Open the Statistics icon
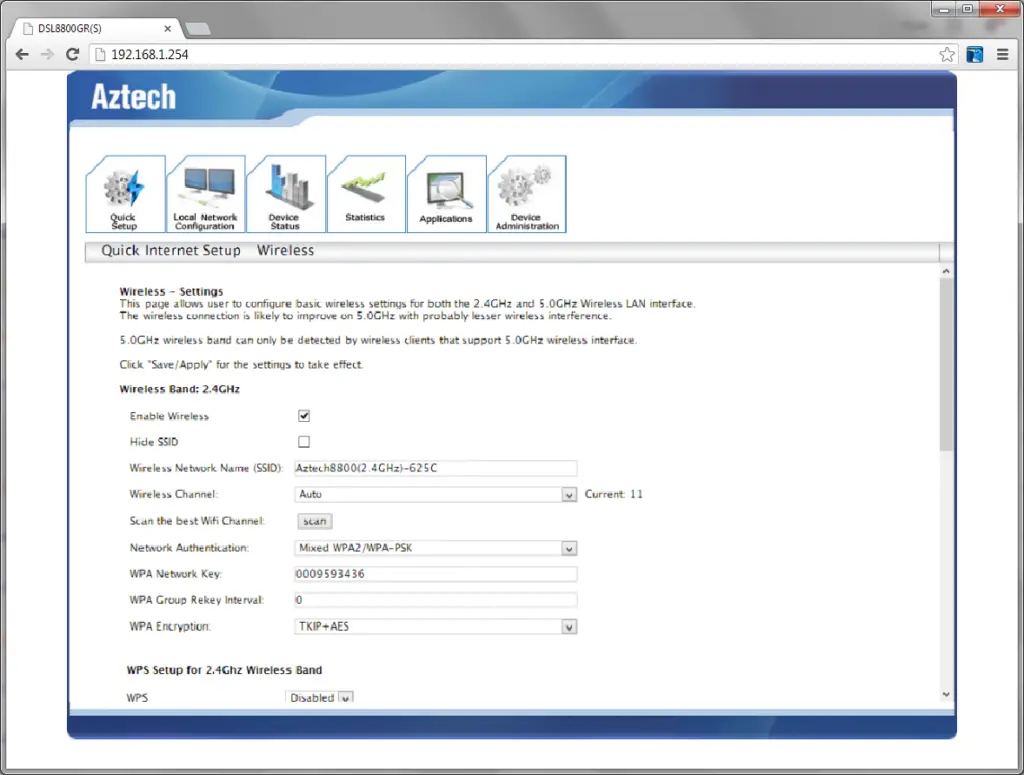This screenshot has width=1024, height=775. (366, 194)
